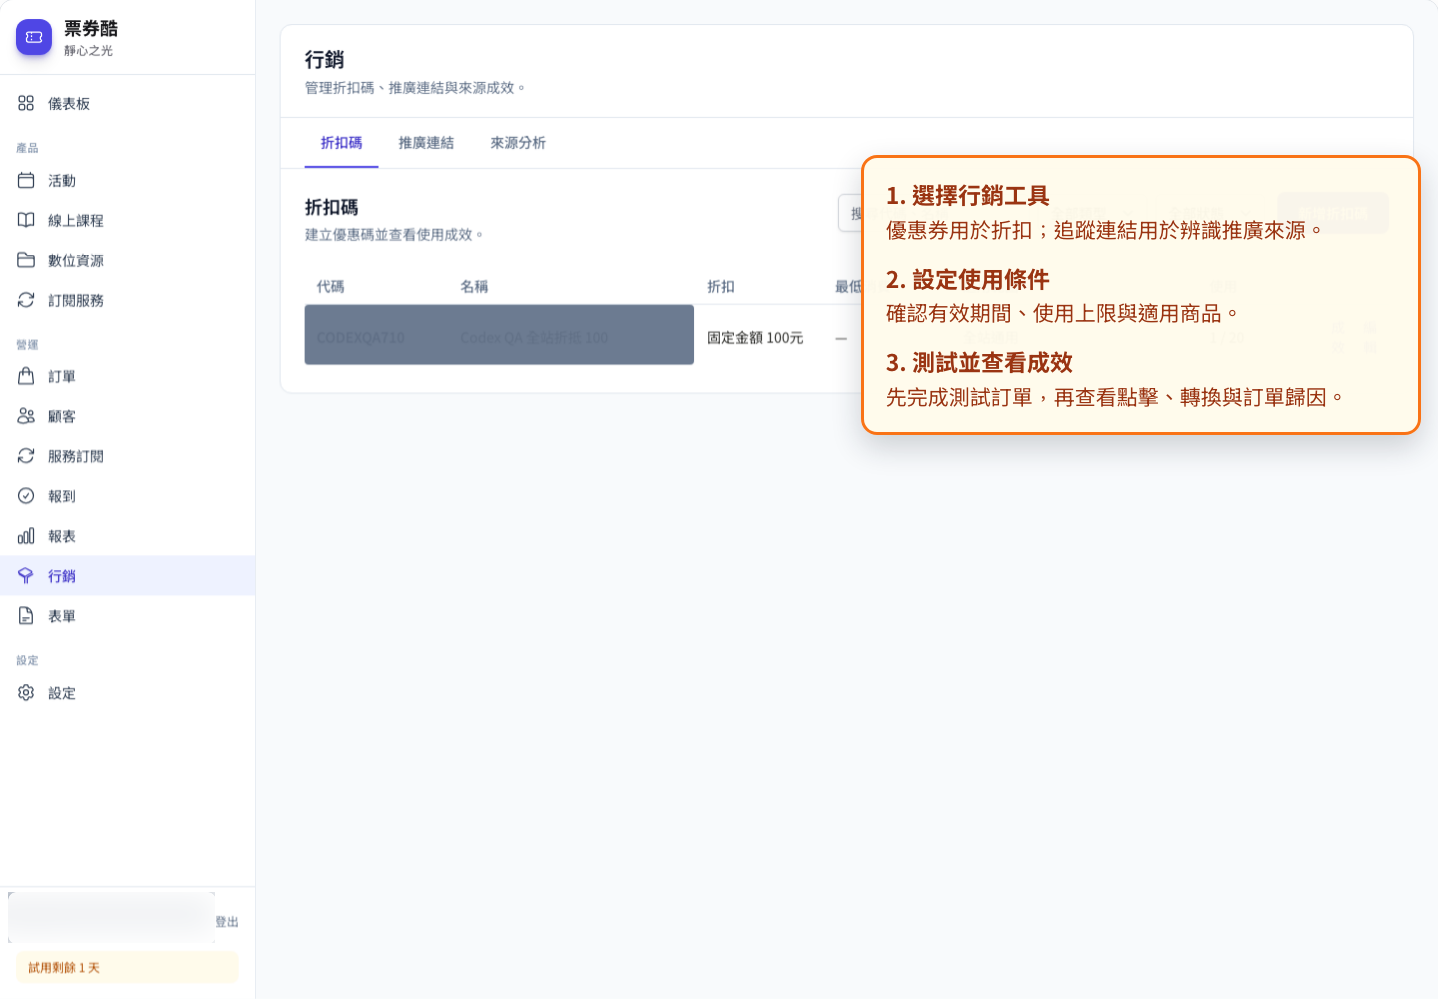Open 表單 forms page
The height and width of the screenshot is (1000, 1438).
(127, 617)
